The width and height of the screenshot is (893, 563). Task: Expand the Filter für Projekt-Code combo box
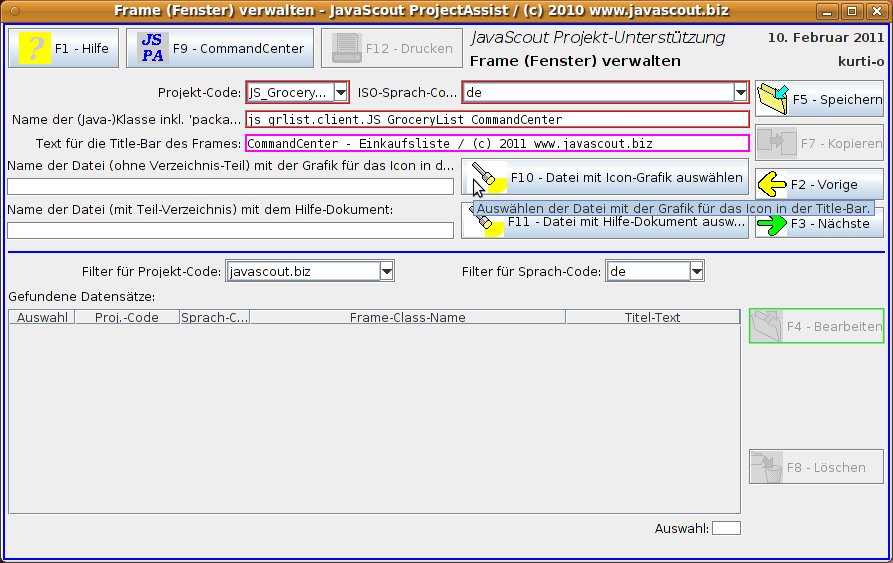(386, 272)
